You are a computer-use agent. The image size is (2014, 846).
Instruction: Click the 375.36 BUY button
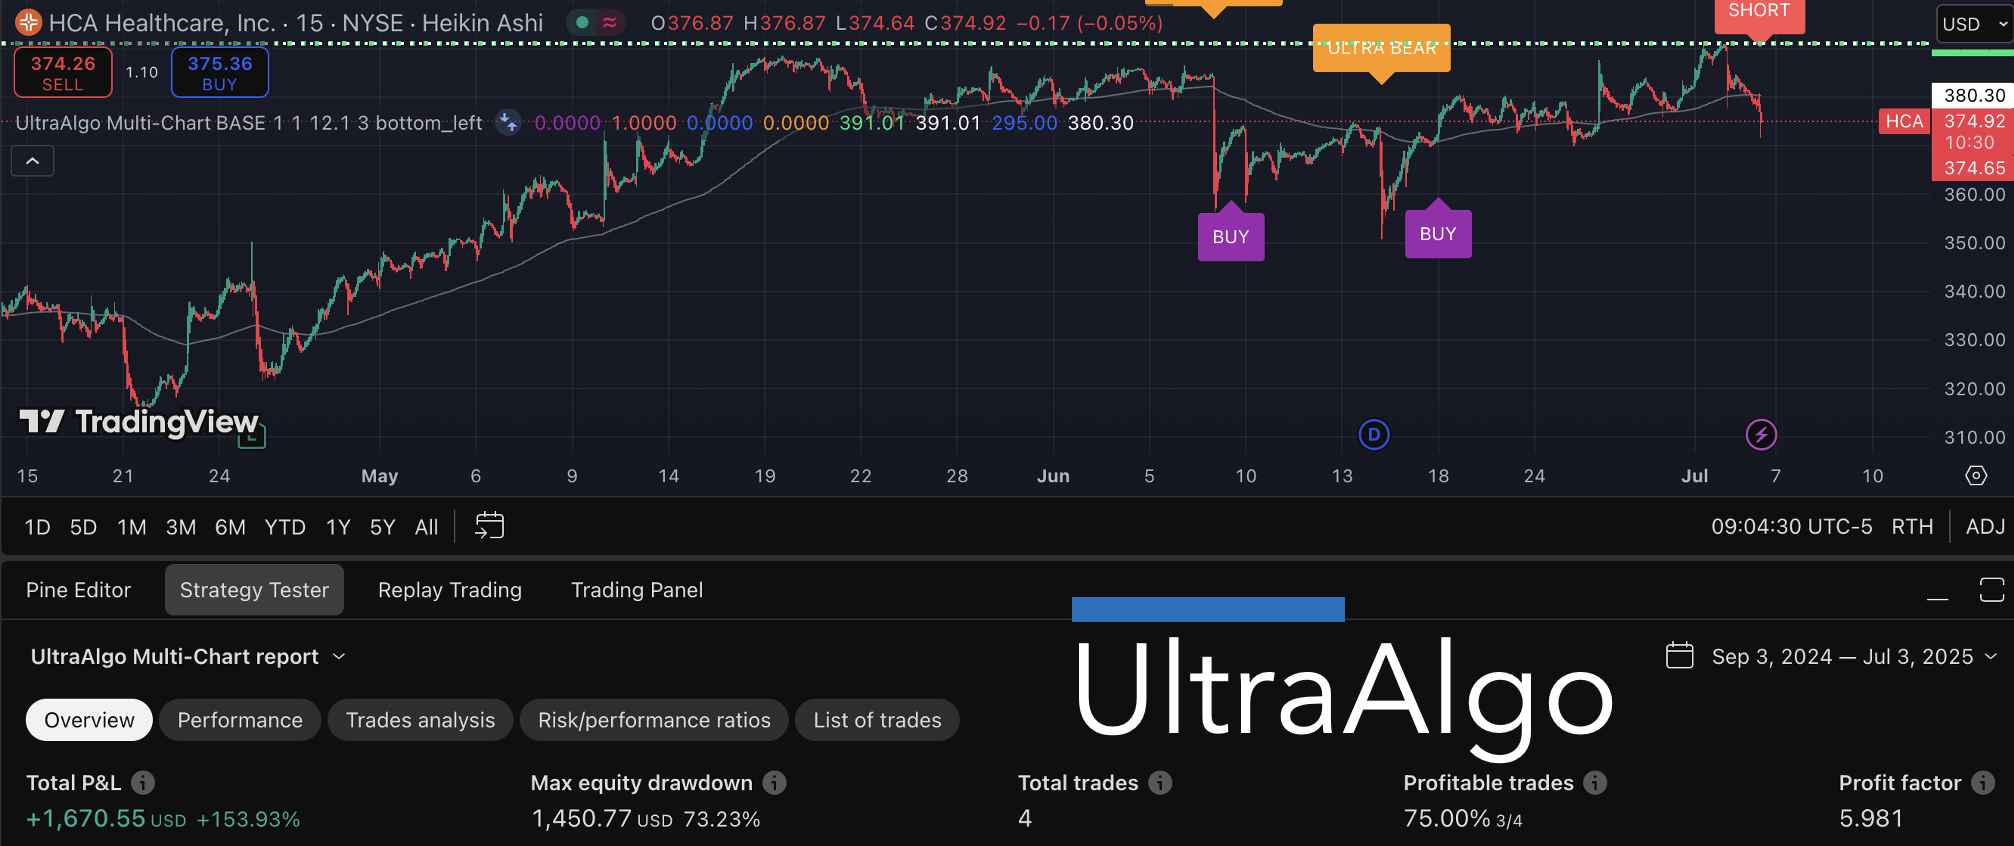pyautogui.click(x=220, y=73)
